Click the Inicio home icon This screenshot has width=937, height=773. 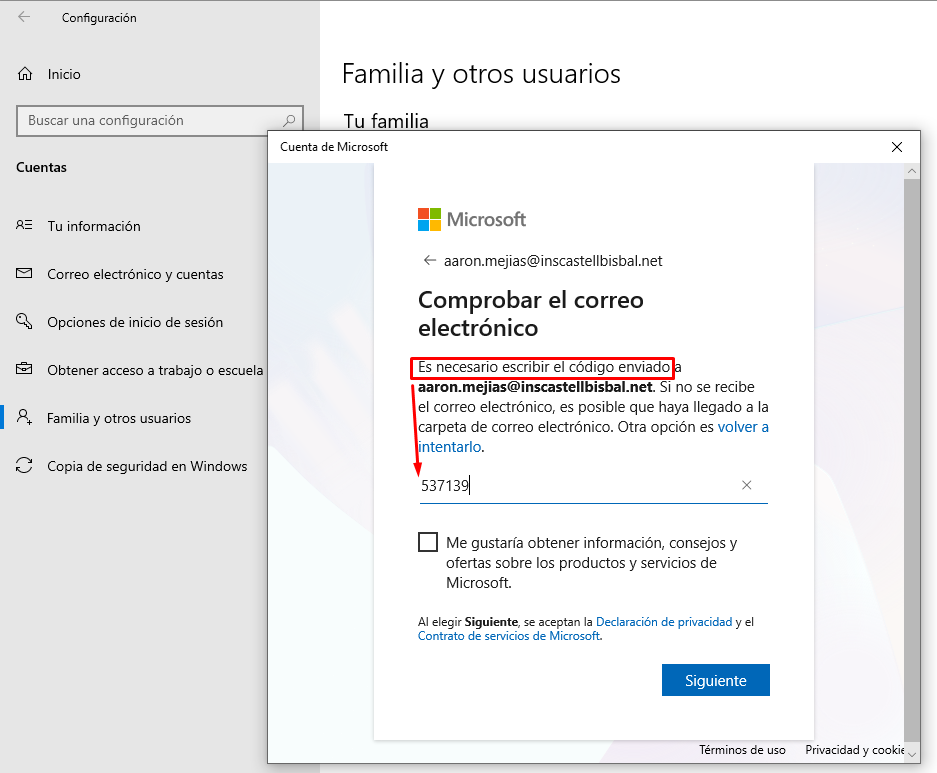25,74
